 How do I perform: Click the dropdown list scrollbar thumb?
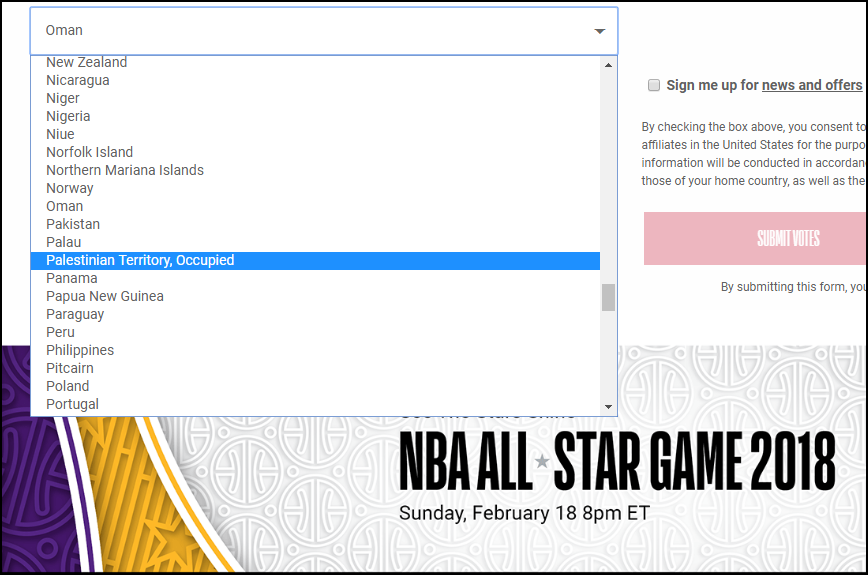[608, 298]
